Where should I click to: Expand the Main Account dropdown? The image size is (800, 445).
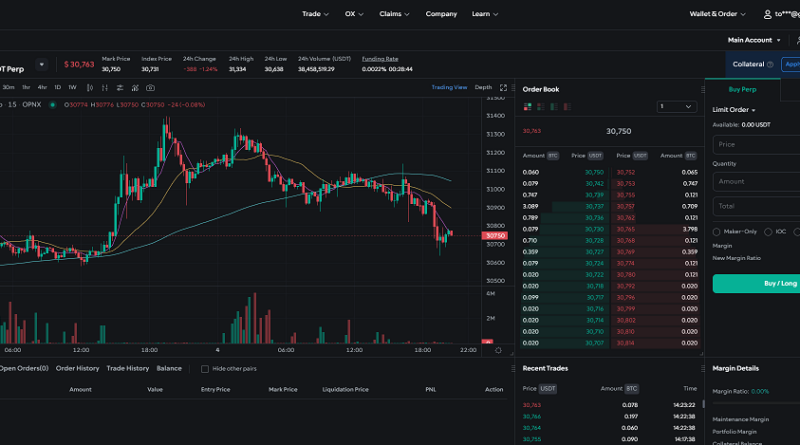click(754, 40)
